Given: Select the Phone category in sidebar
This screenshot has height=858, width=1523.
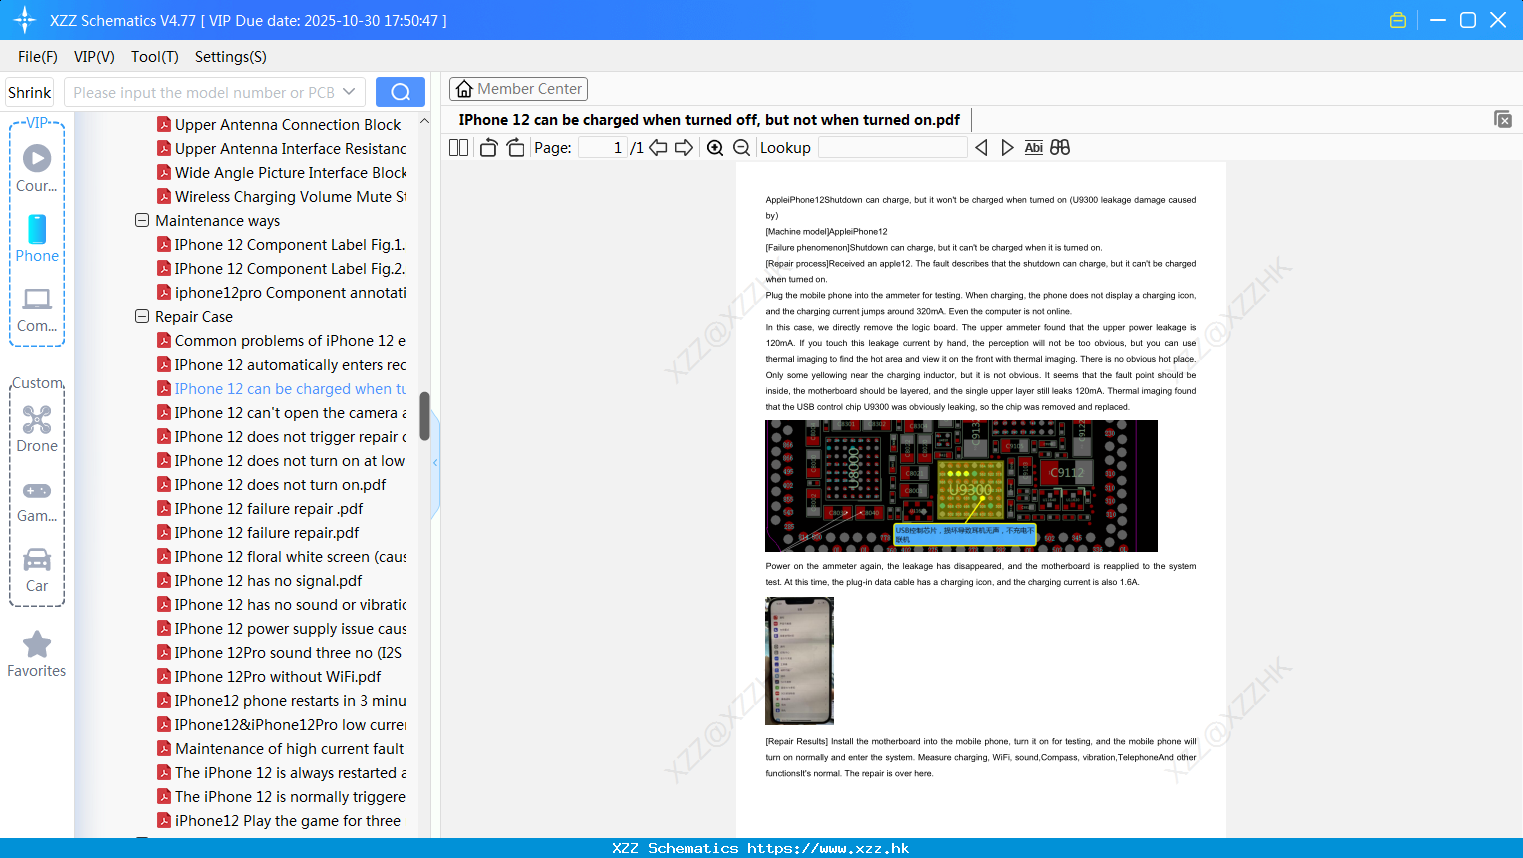Looking at the screenshot, I should (x=37, y=238).
